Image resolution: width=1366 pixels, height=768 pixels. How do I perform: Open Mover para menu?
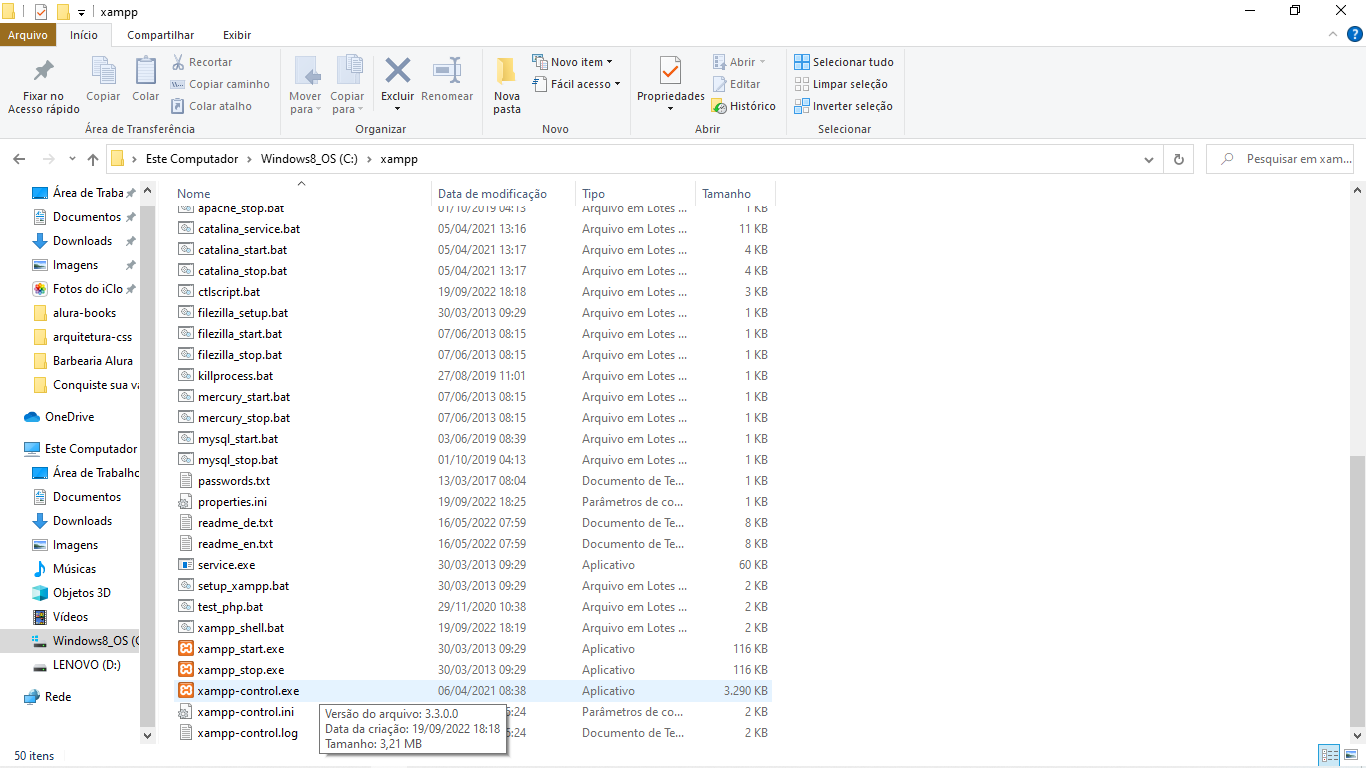pos(306,85)
